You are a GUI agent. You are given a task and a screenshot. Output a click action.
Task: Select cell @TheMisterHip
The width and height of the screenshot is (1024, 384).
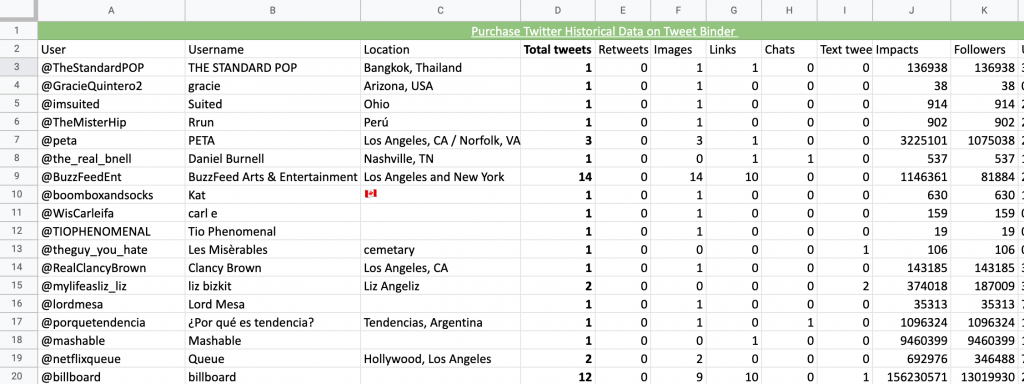click(x=111, y=122)
